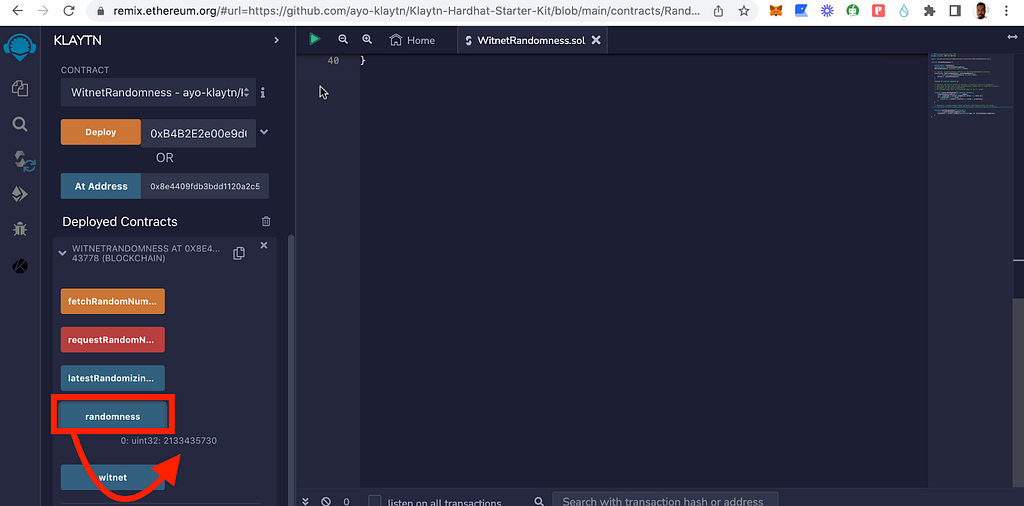Viewport: 1024px width, 506px height.
Task: Open the browser Extensions puzzle icon
Action: click(929, 11)
